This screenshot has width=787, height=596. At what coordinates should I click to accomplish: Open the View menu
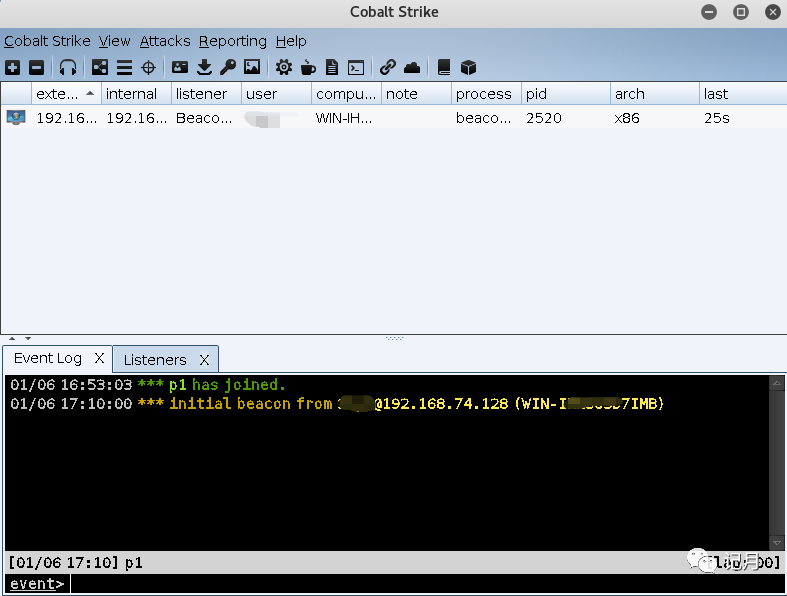[x=114, y=41]
